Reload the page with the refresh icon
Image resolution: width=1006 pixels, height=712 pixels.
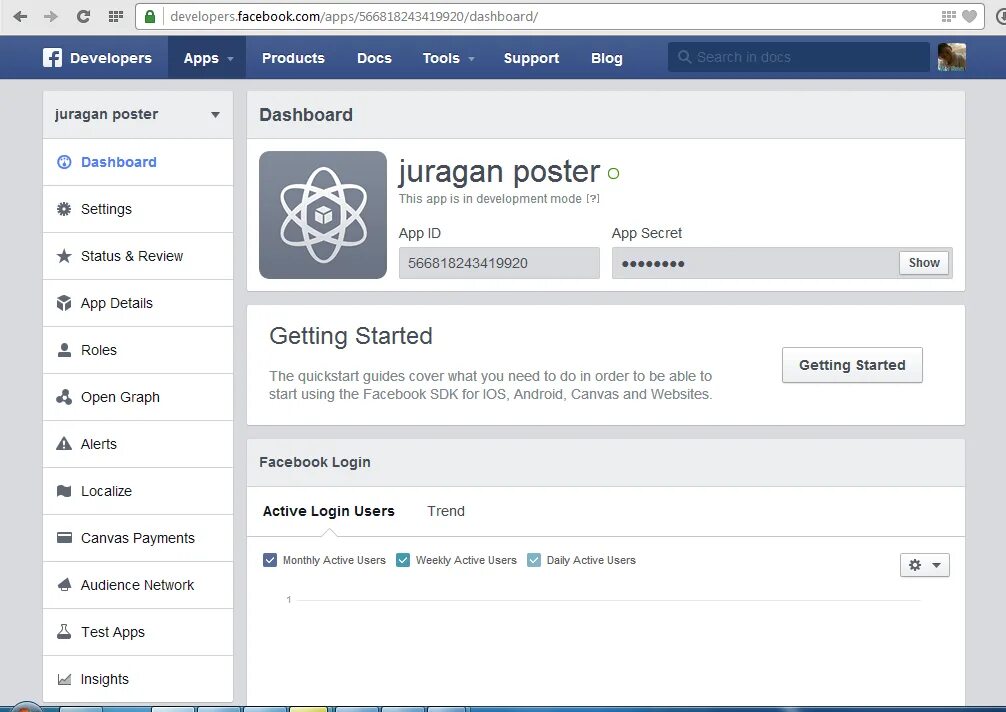pos(83,16)
